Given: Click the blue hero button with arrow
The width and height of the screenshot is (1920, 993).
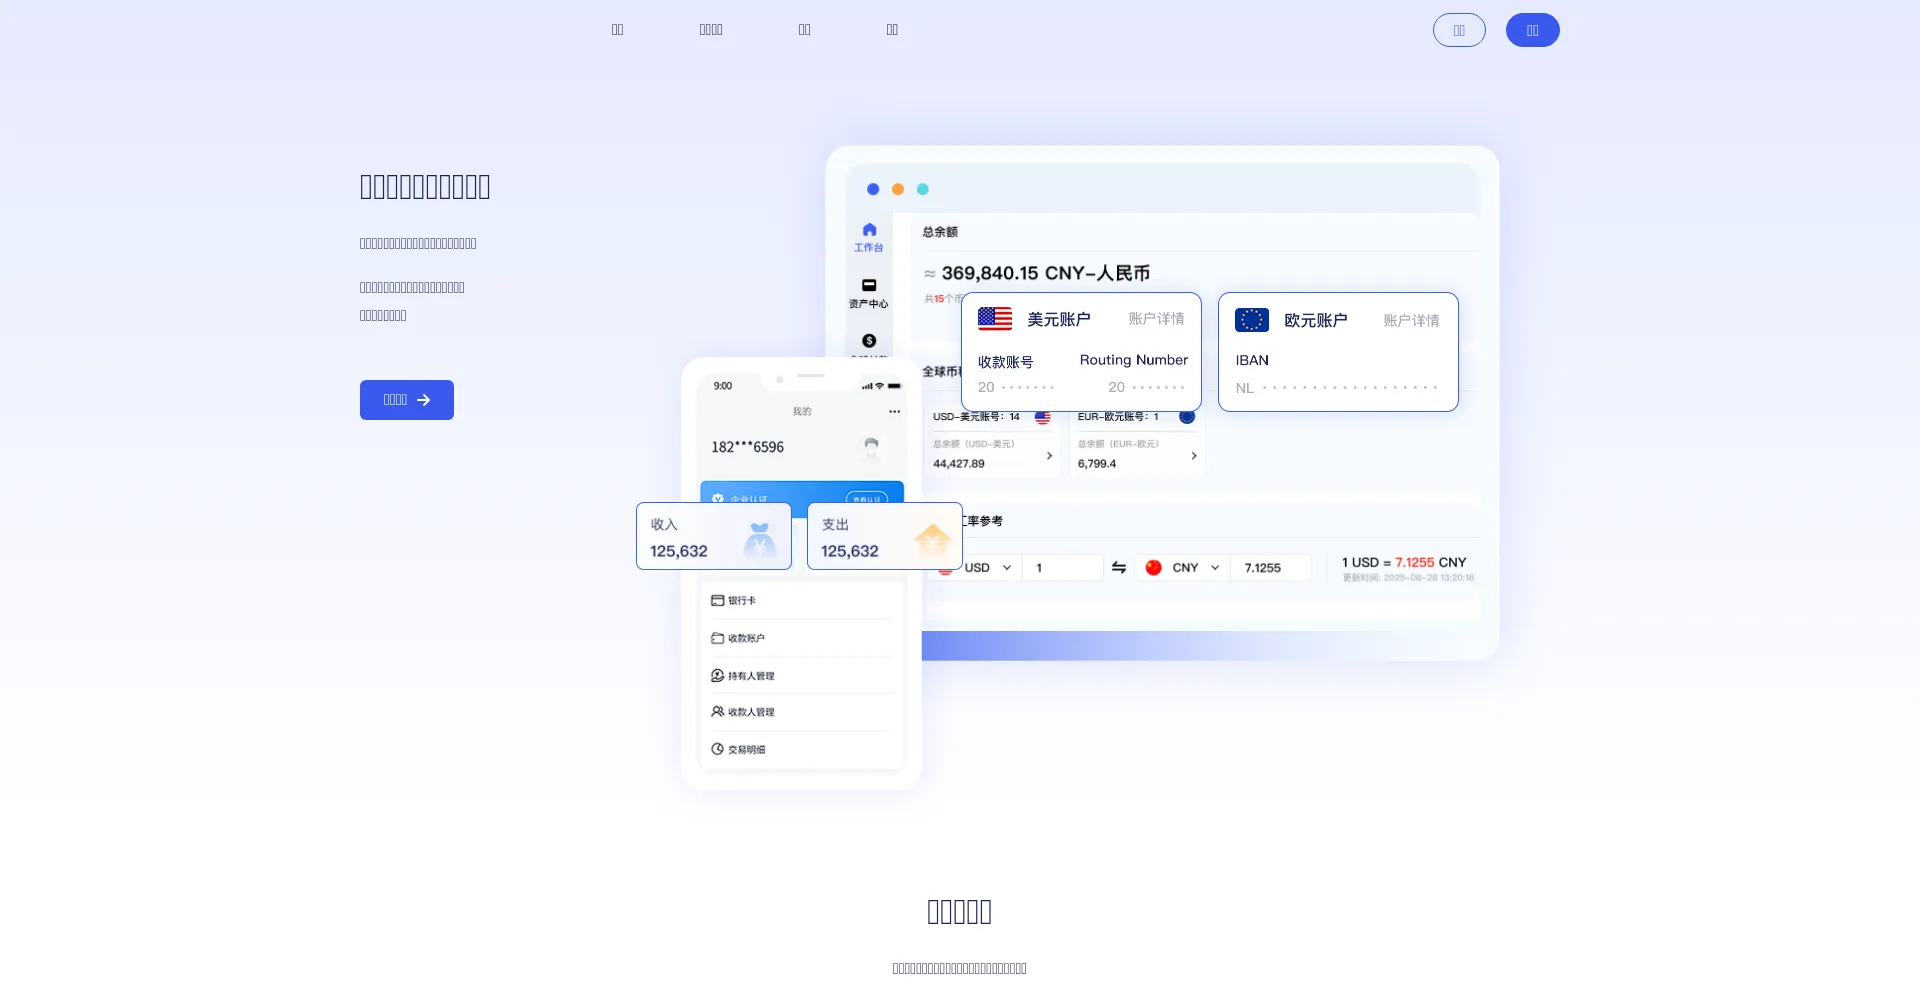Looking at the screenshot, I should tap(406, 400).
